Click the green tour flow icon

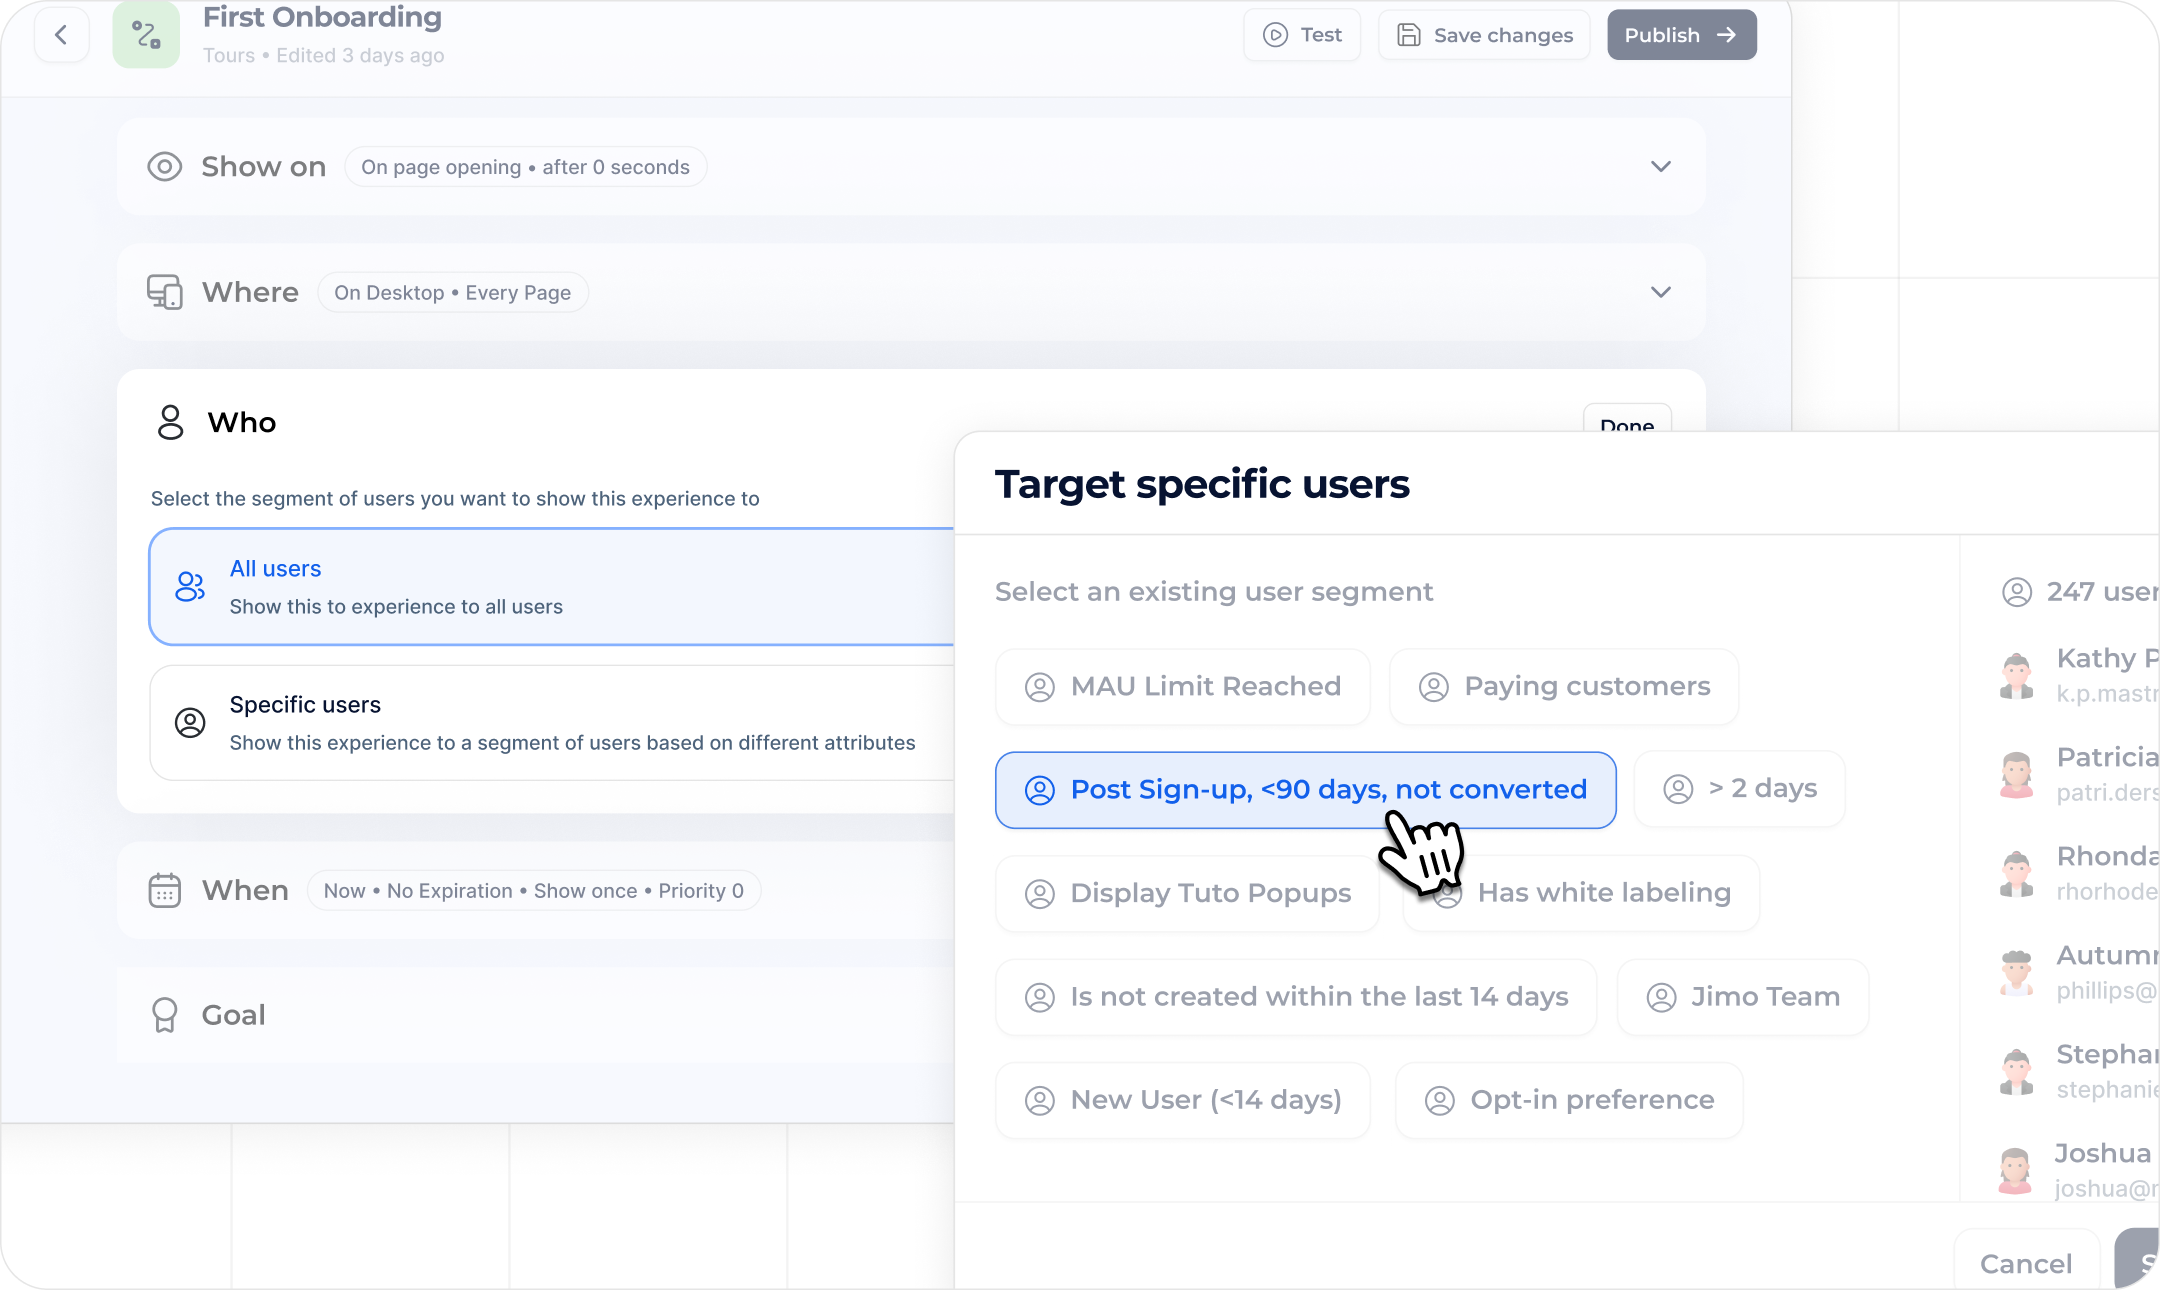click(x=146, y=35)
